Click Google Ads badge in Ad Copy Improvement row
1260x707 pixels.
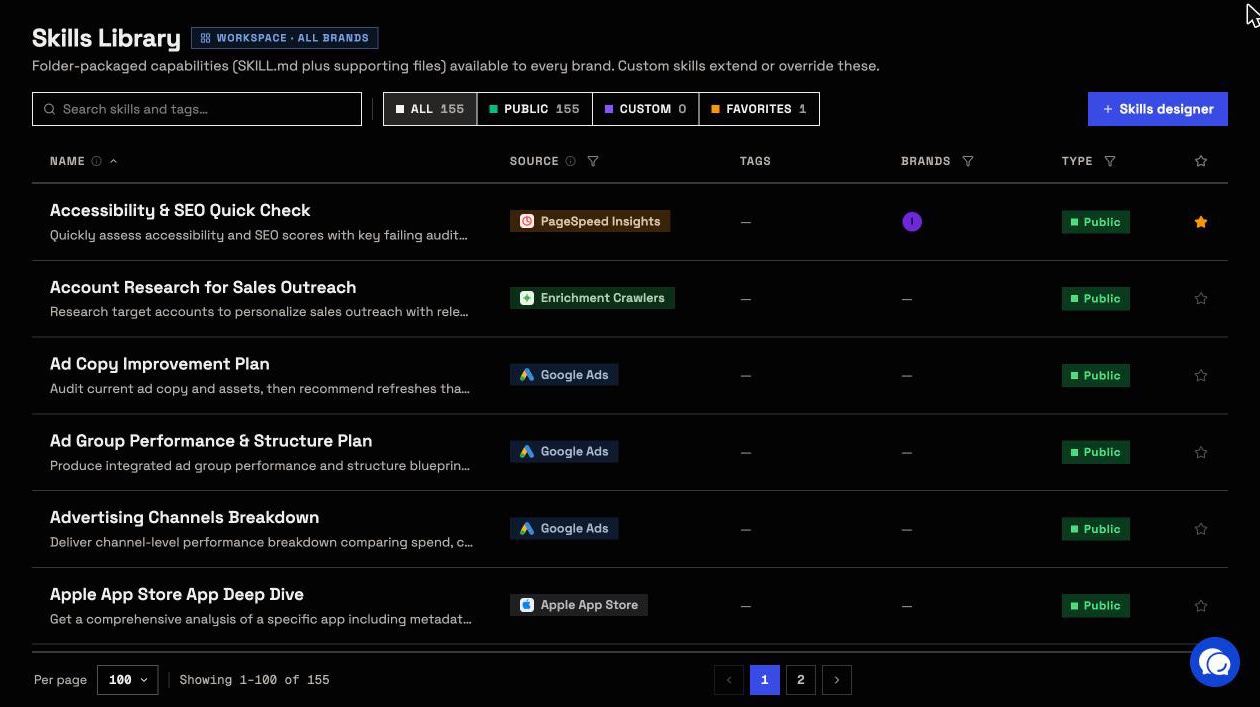click(564, 375)
